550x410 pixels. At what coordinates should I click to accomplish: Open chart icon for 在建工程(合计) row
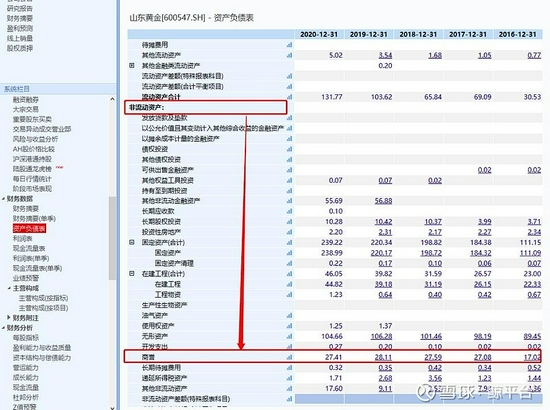click(289, 274)
